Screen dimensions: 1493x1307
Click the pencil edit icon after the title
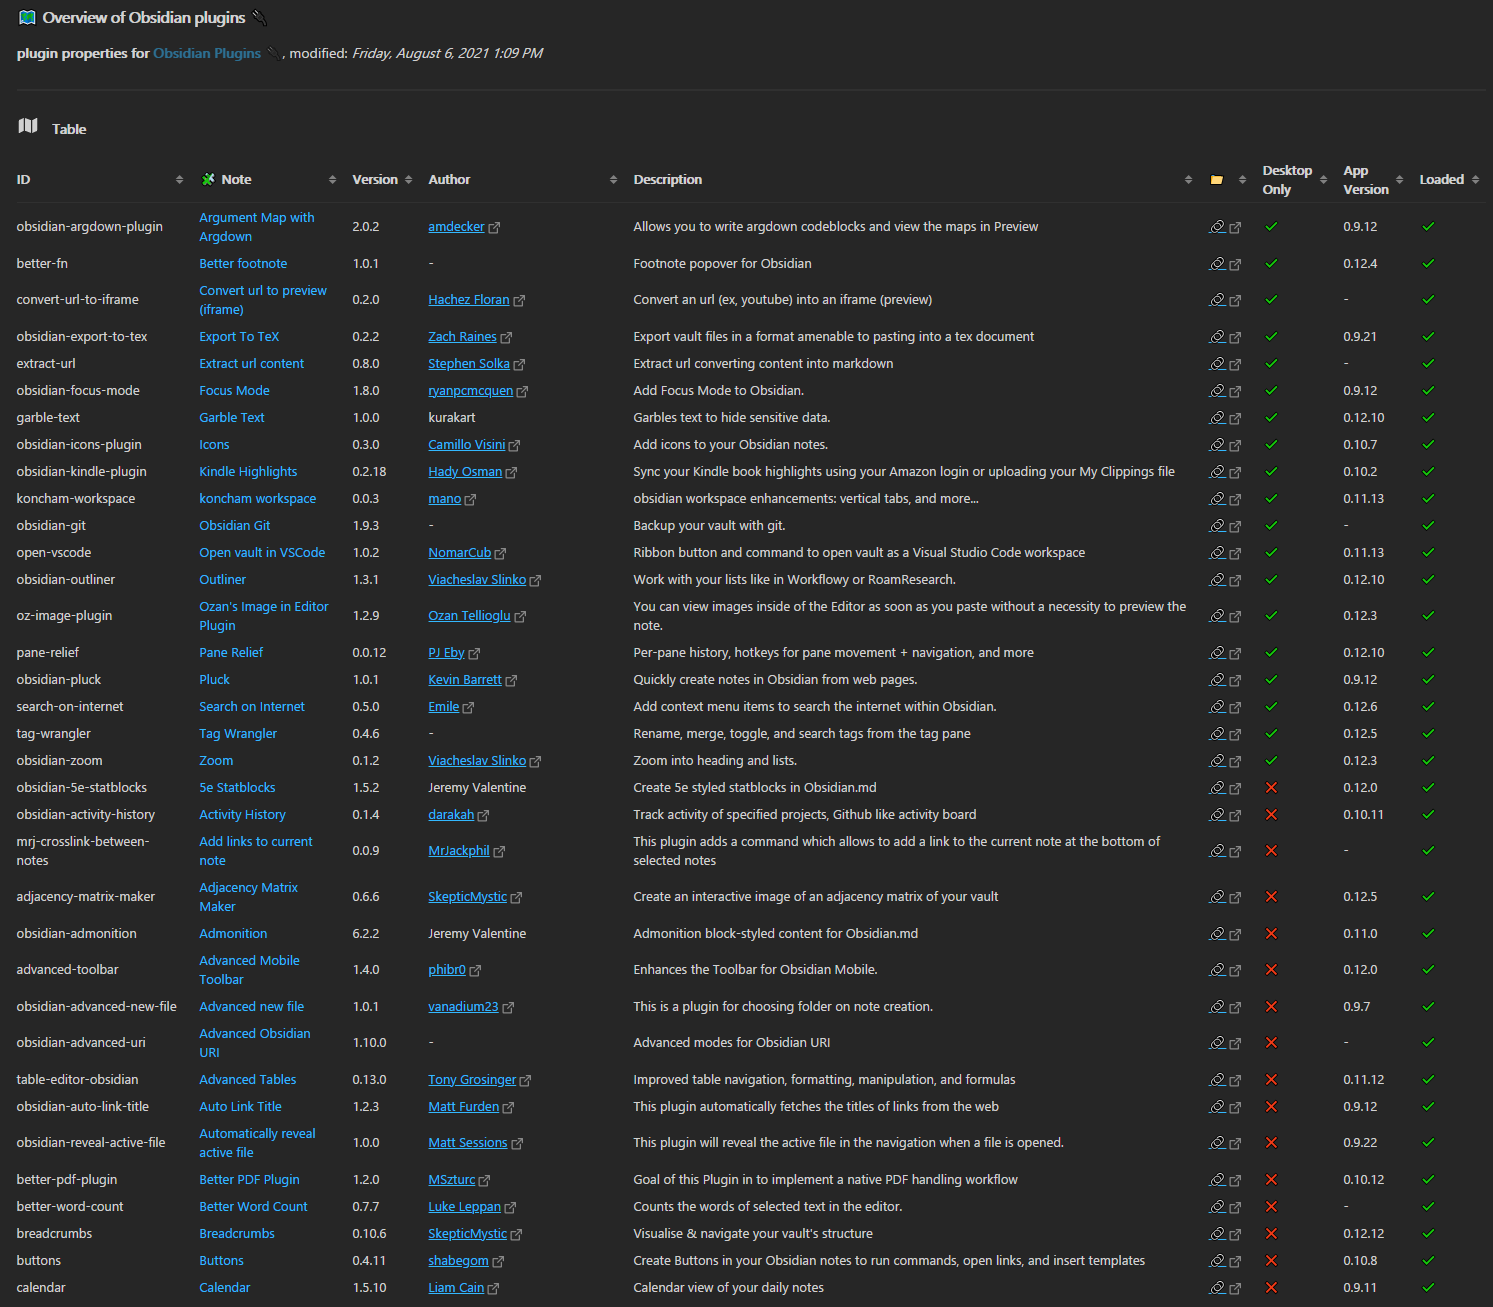click(x=259, y=18)
